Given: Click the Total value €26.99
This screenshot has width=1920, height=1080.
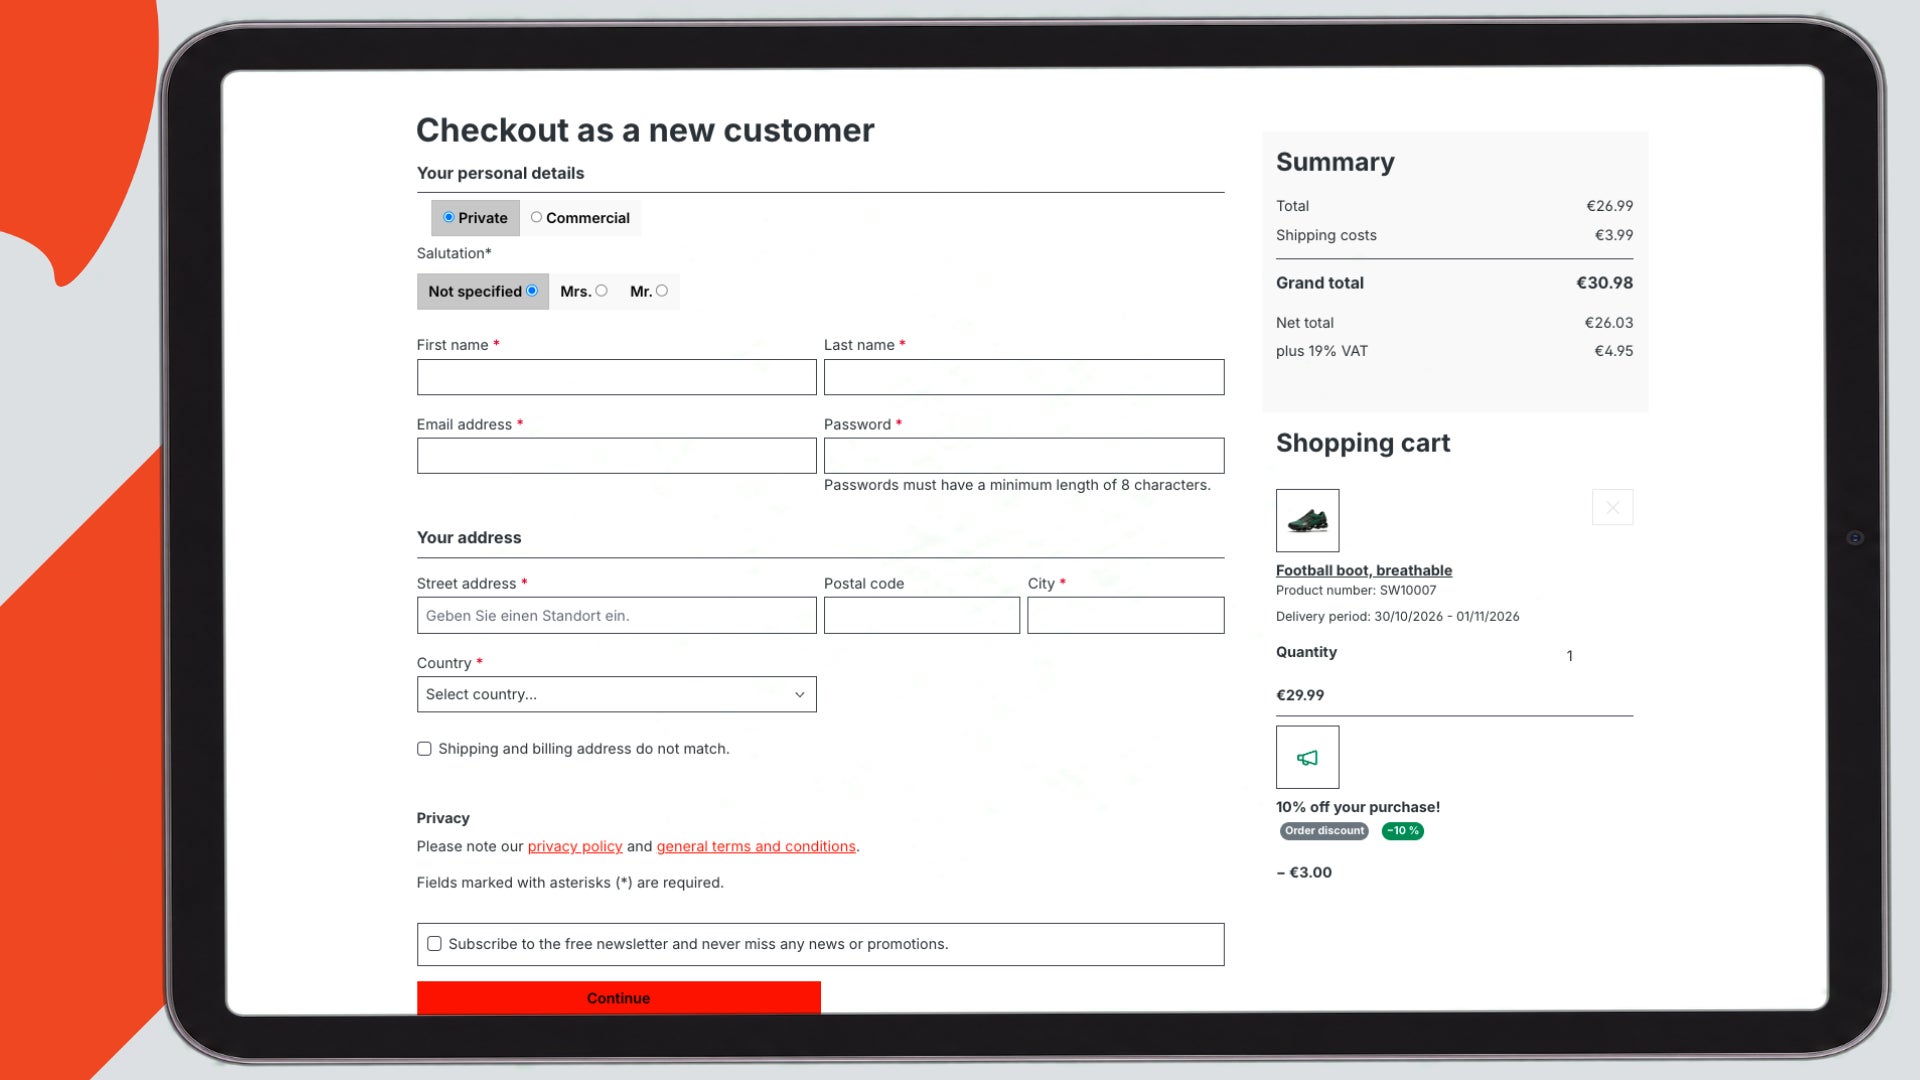Looking at the screenshot, I should point(1609,206).
